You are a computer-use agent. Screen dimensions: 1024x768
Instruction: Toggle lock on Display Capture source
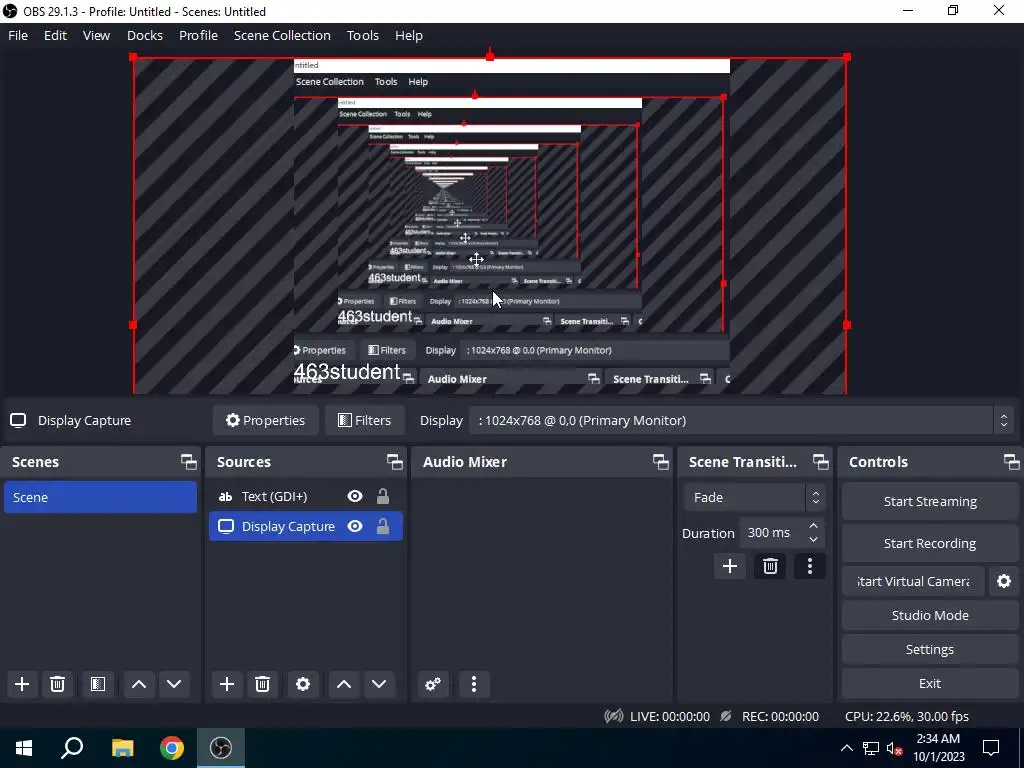point(383,526)
